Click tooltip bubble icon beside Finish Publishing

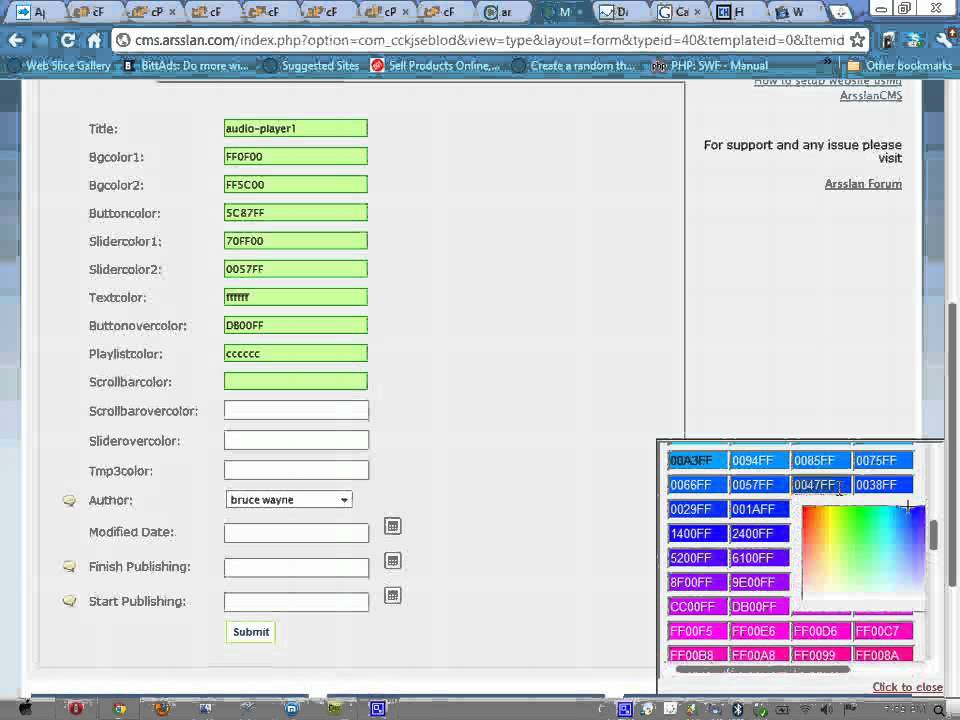70,567
